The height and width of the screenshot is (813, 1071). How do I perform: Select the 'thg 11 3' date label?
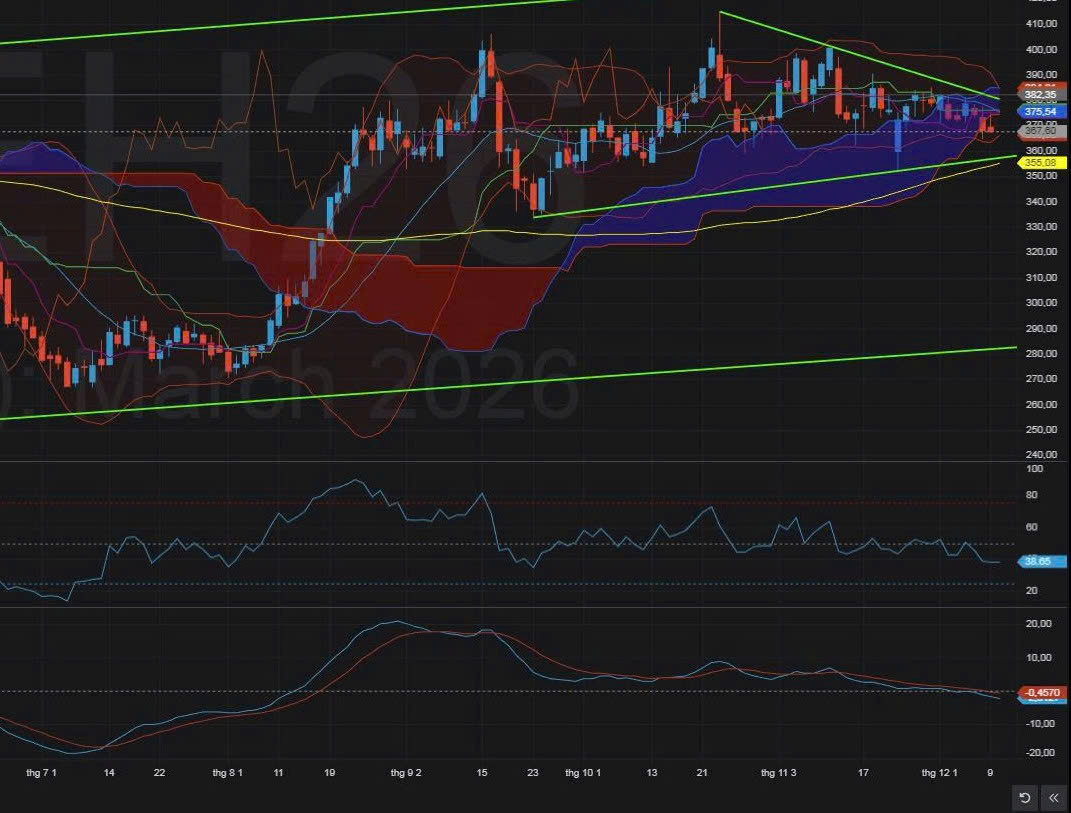[x=777, y=773]
